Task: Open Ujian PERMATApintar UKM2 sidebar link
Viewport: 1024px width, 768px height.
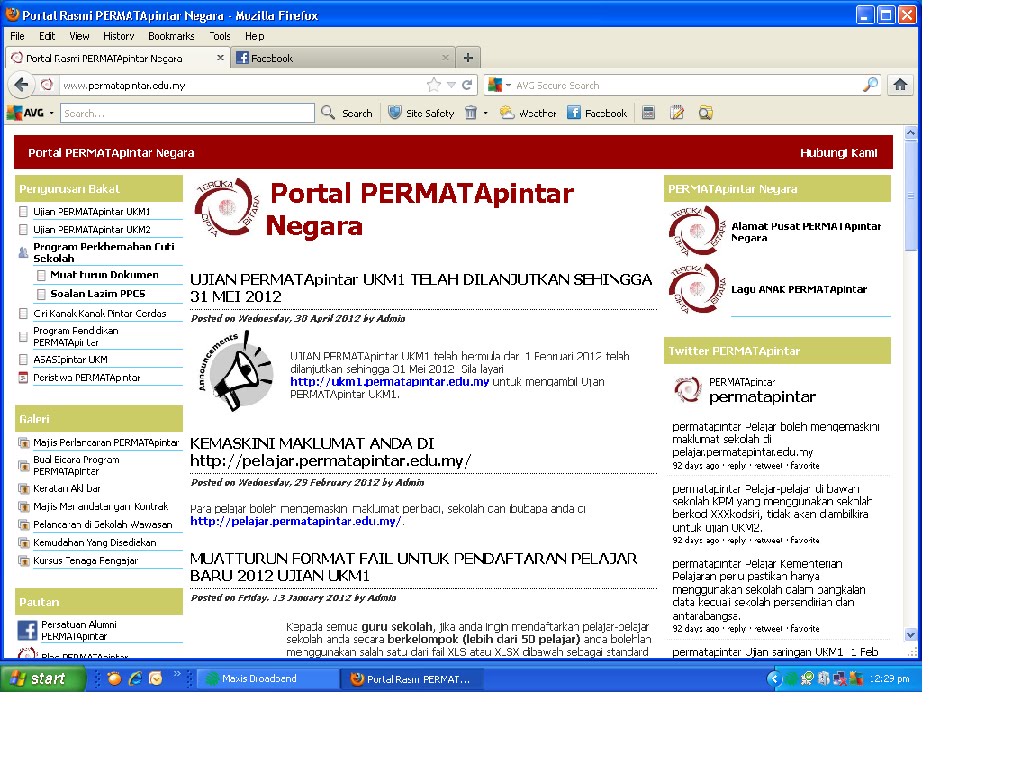Action: click(x=91, y=229)
